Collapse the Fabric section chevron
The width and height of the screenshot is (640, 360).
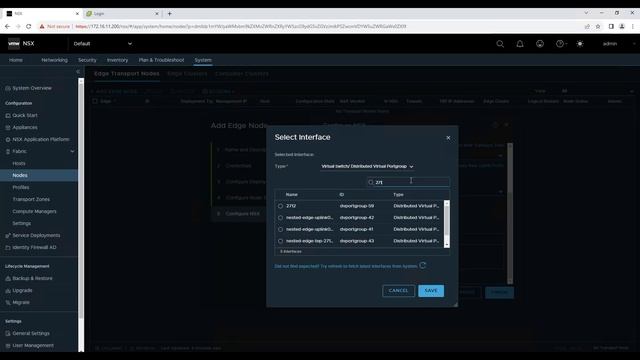tap(72, 151)
